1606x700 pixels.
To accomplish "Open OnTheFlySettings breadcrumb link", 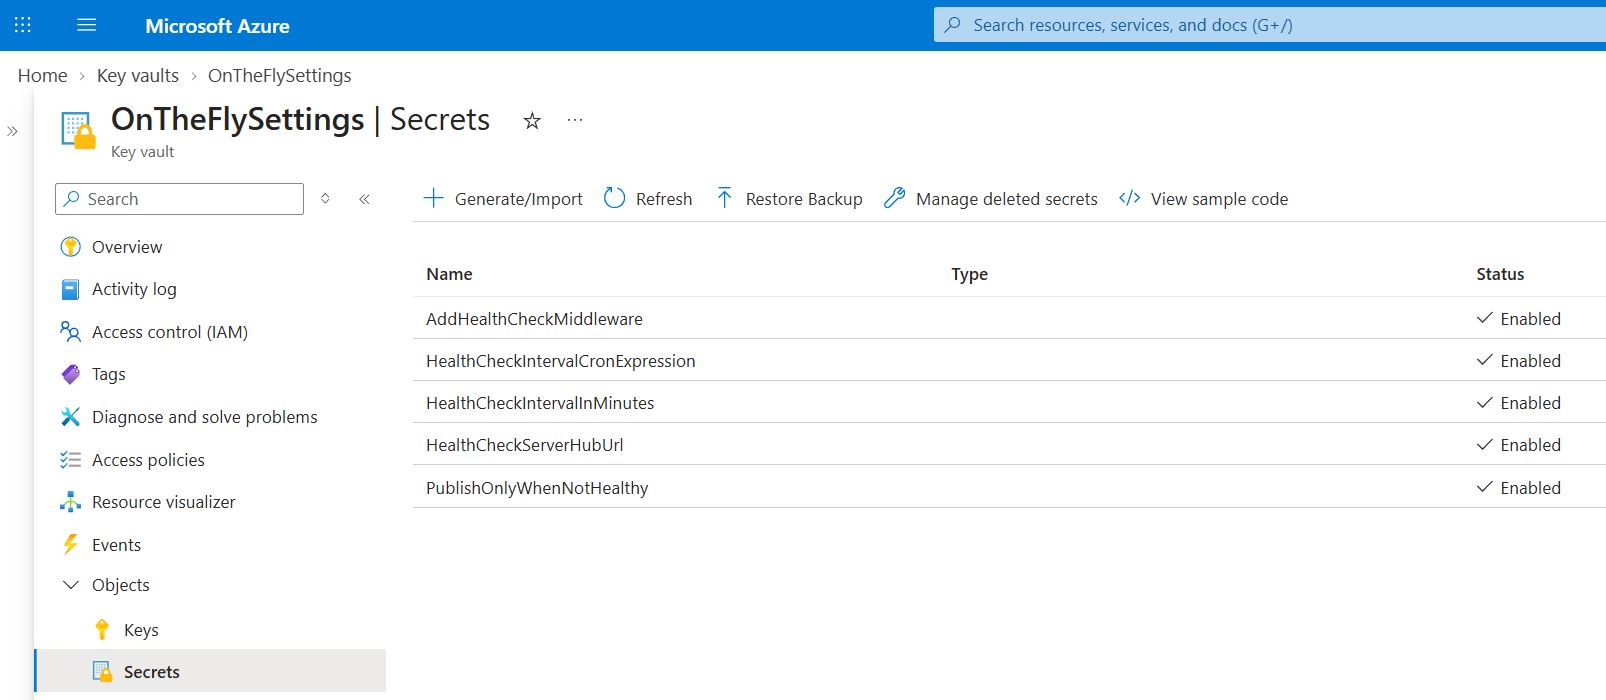I will coord(280,76).
